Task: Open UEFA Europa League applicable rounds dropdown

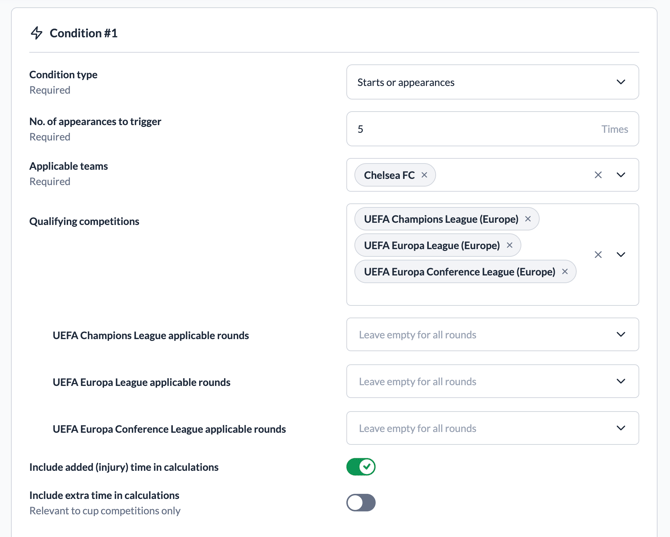Action: 492,381
